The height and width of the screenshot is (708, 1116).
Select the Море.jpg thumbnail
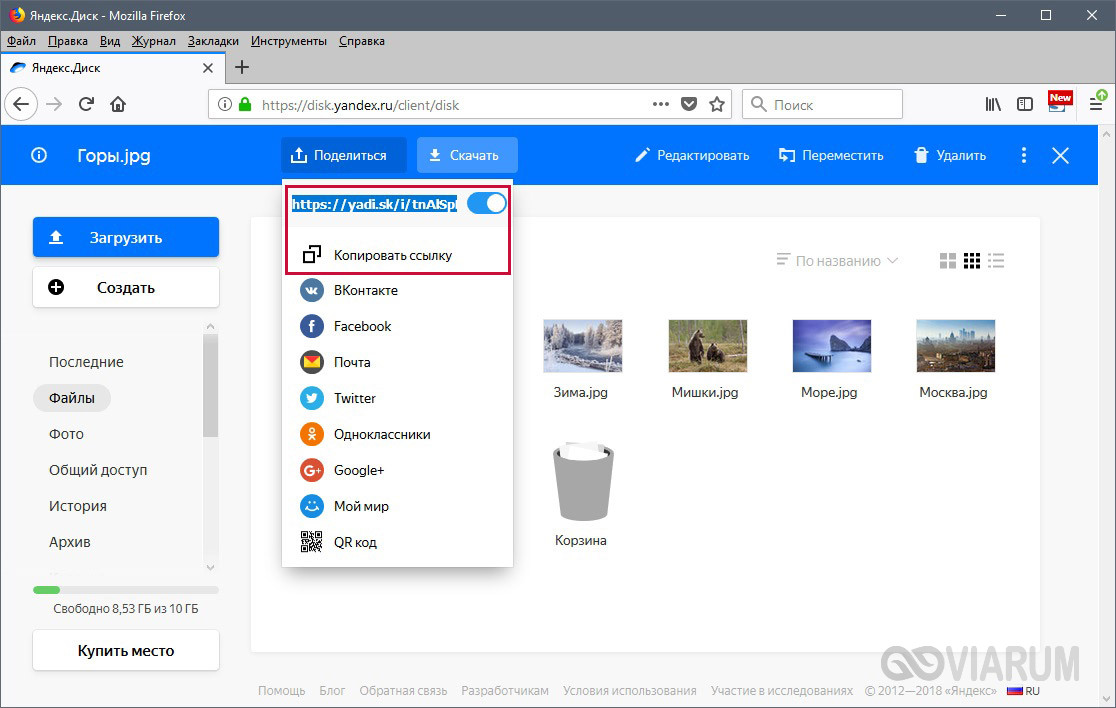click(x=831, y=346)
